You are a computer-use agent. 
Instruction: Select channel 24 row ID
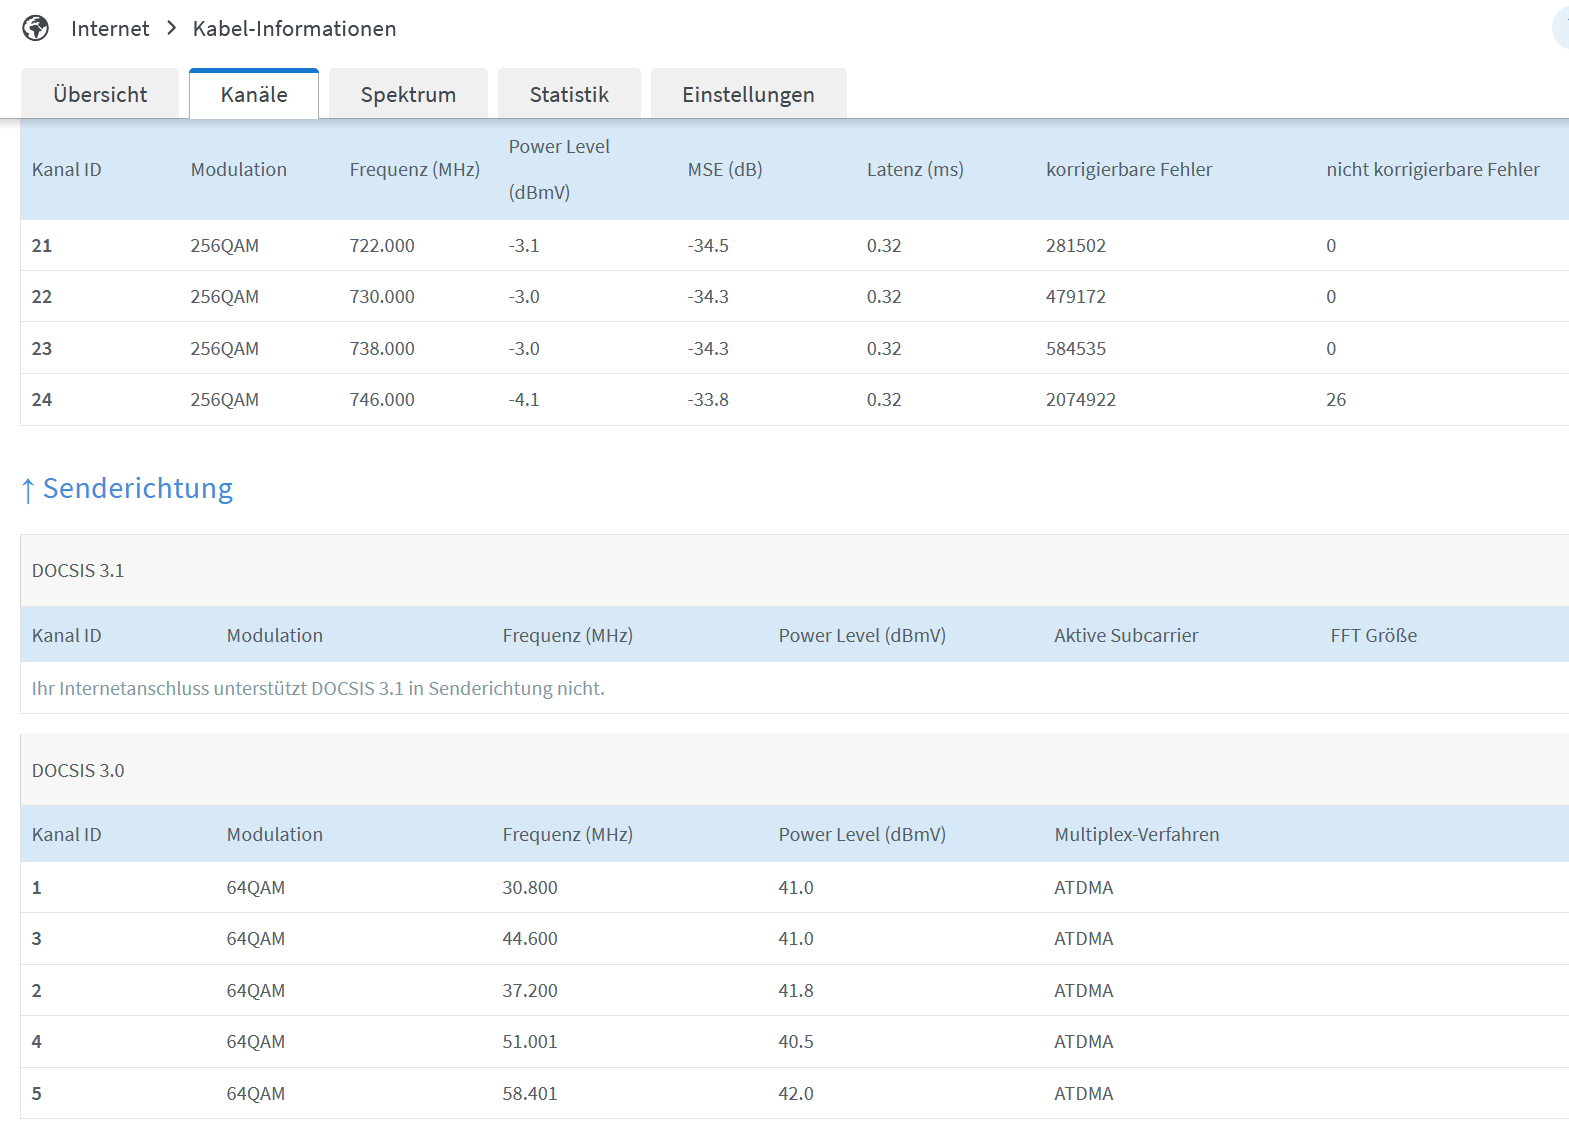[x=42, y=400]
